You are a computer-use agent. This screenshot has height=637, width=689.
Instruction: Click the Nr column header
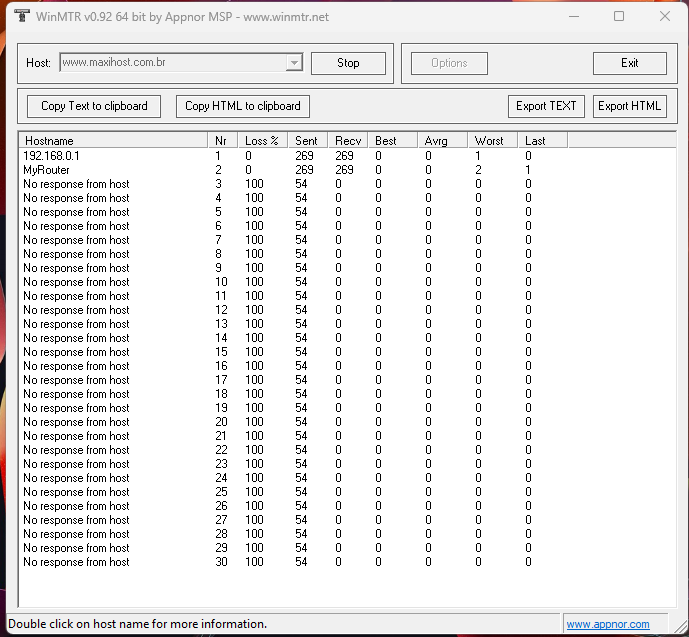[222, 141]
